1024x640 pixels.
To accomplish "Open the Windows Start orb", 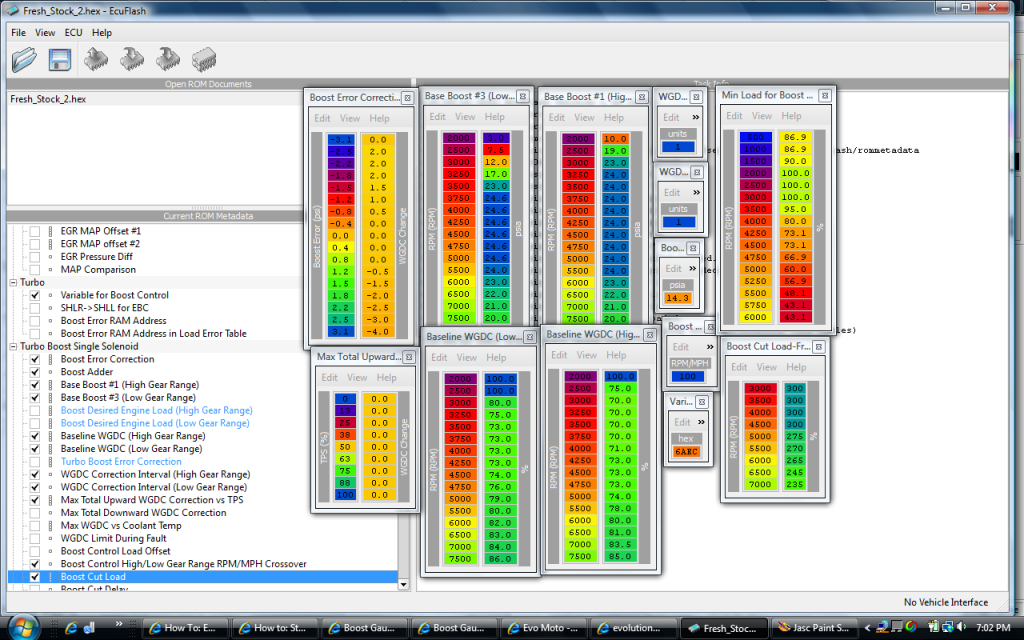I will [x=24, y=627].
